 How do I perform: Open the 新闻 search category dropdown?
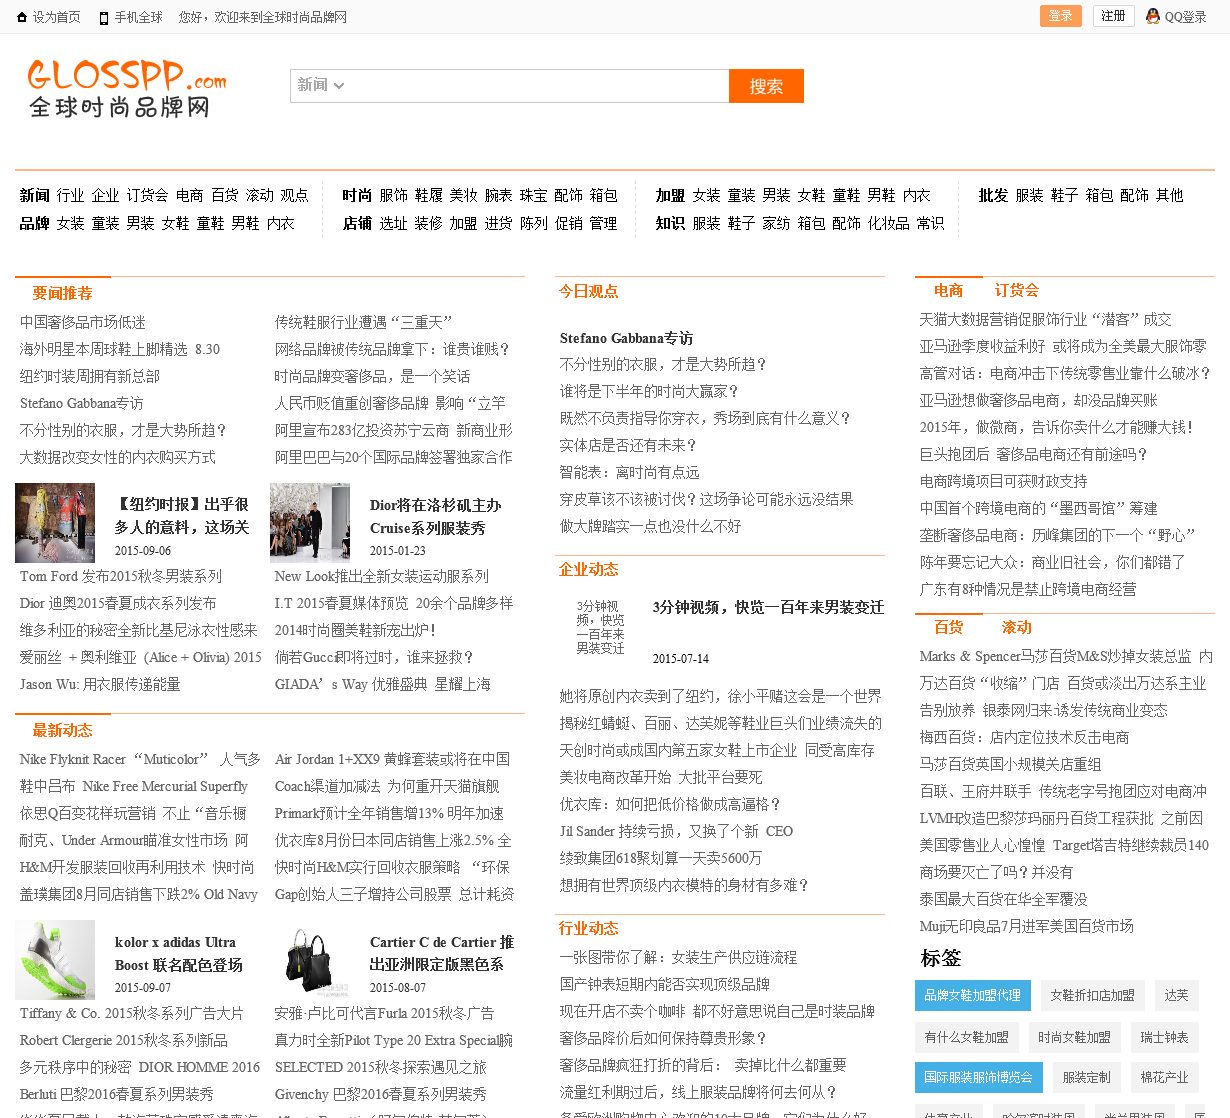pos(320,85)
